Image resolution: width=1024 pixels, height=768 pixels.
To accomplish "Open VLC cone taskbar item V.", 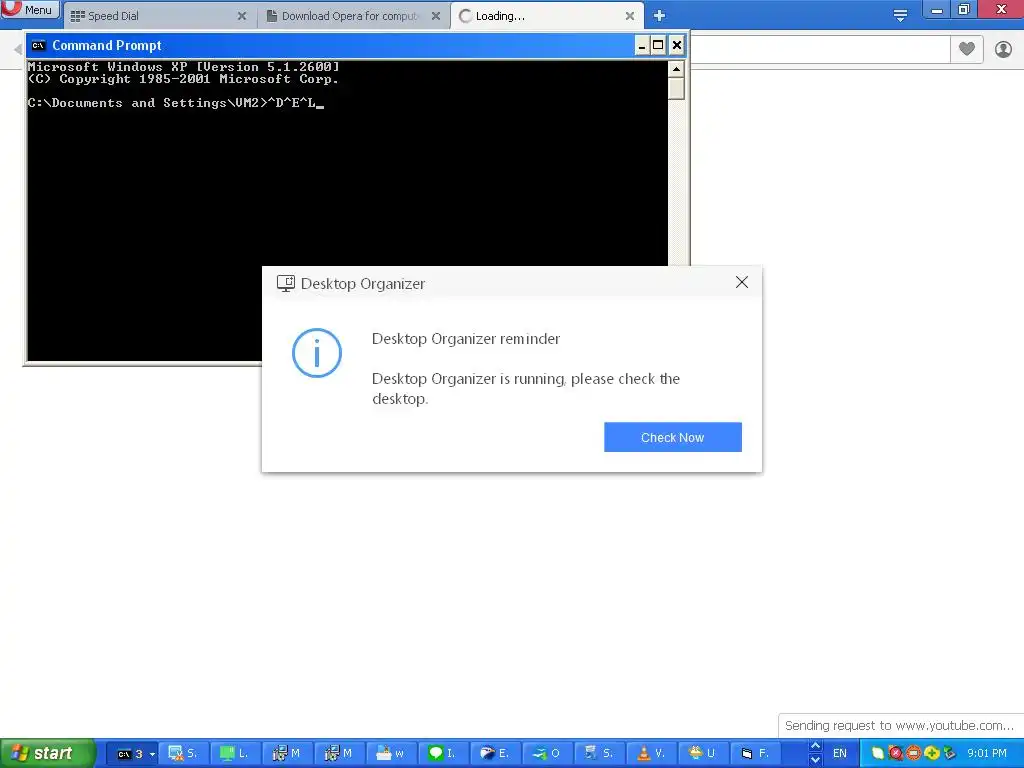I will tap(652, 754).
